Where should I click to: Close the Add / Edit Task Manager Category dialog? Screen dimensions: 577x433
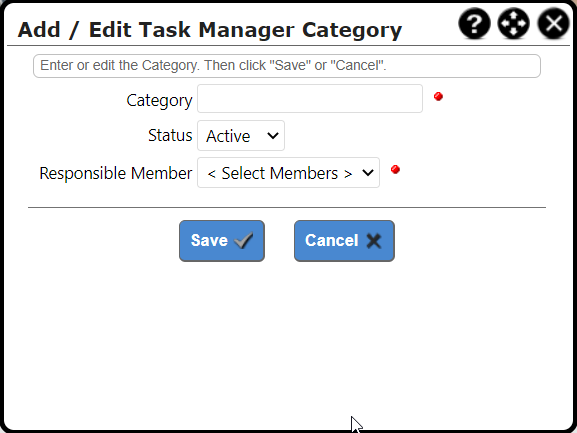click(553, 24)
